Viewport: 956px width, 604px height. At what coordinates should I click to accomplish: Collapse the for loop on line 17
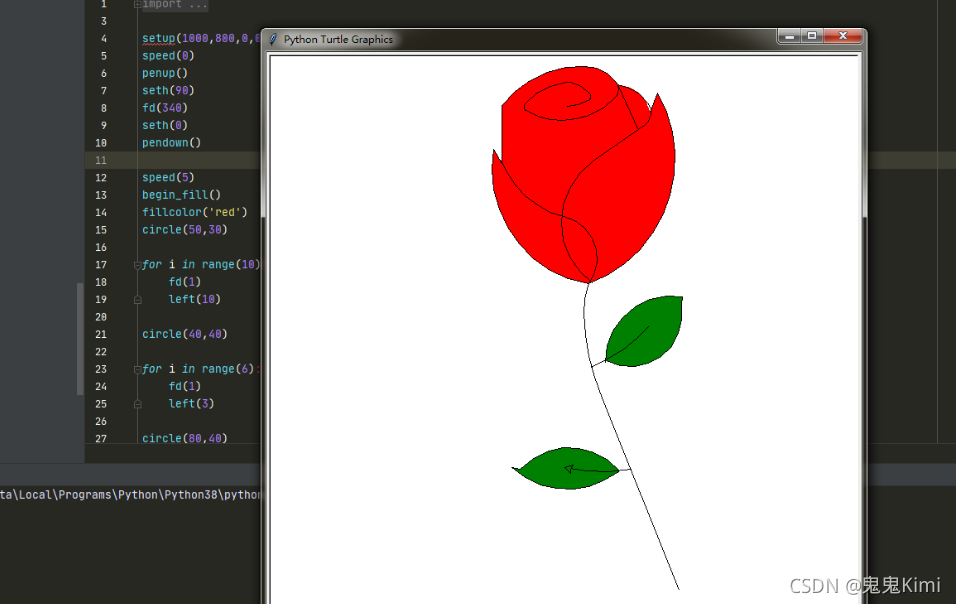coord(137,265)
